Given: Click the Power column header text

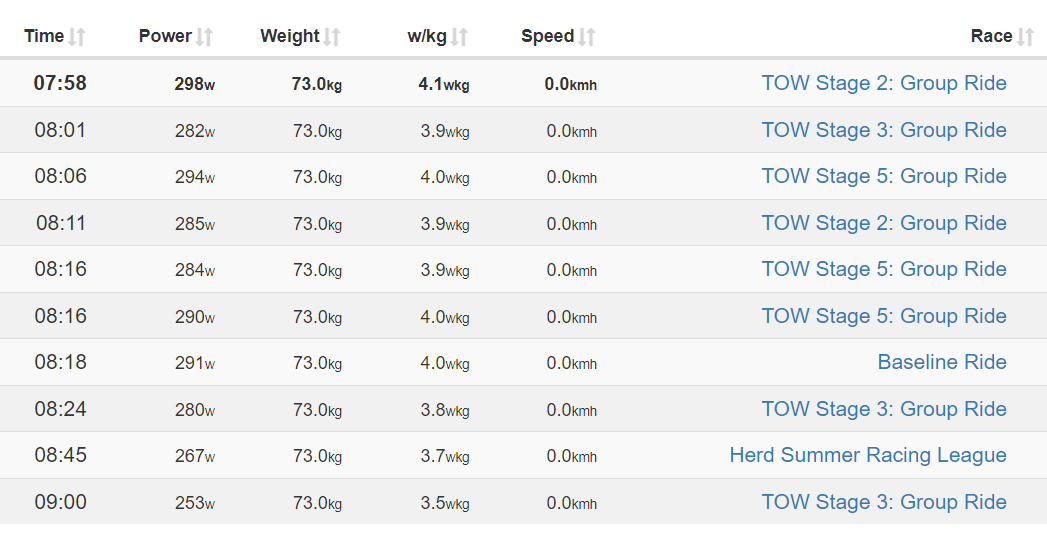Looking at the screenshot, I should click(165, 36).
